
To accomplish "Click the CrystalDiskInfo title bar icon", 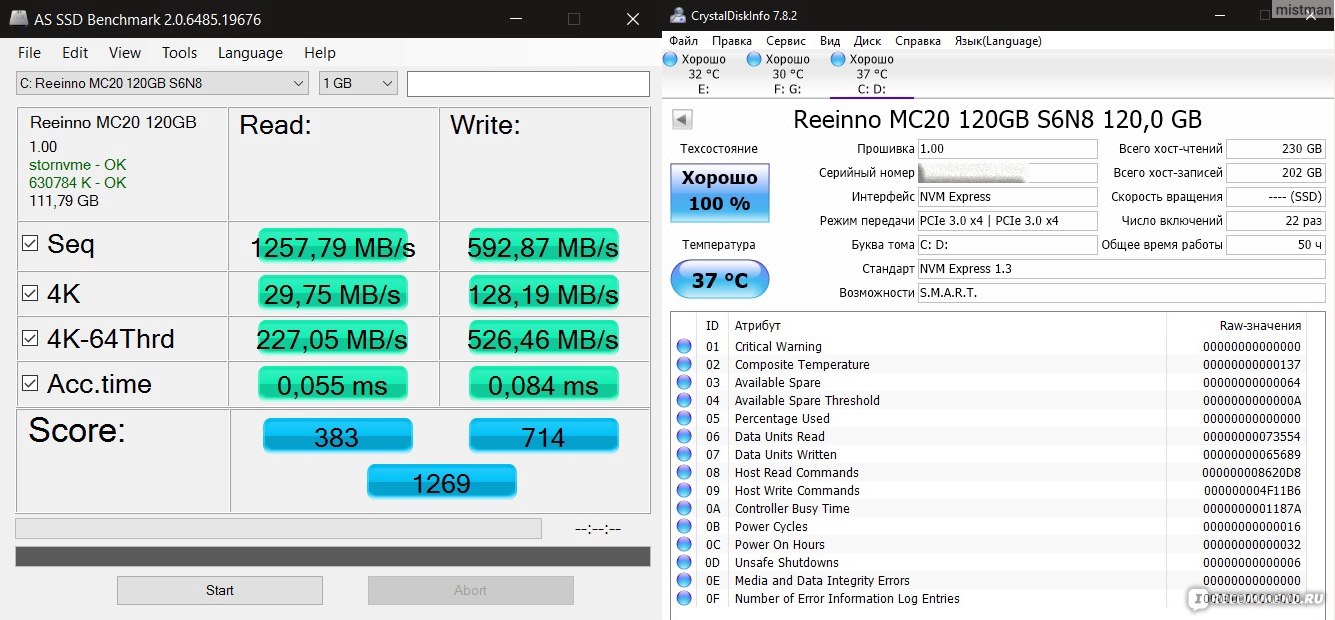I will [x=678, y=15].
